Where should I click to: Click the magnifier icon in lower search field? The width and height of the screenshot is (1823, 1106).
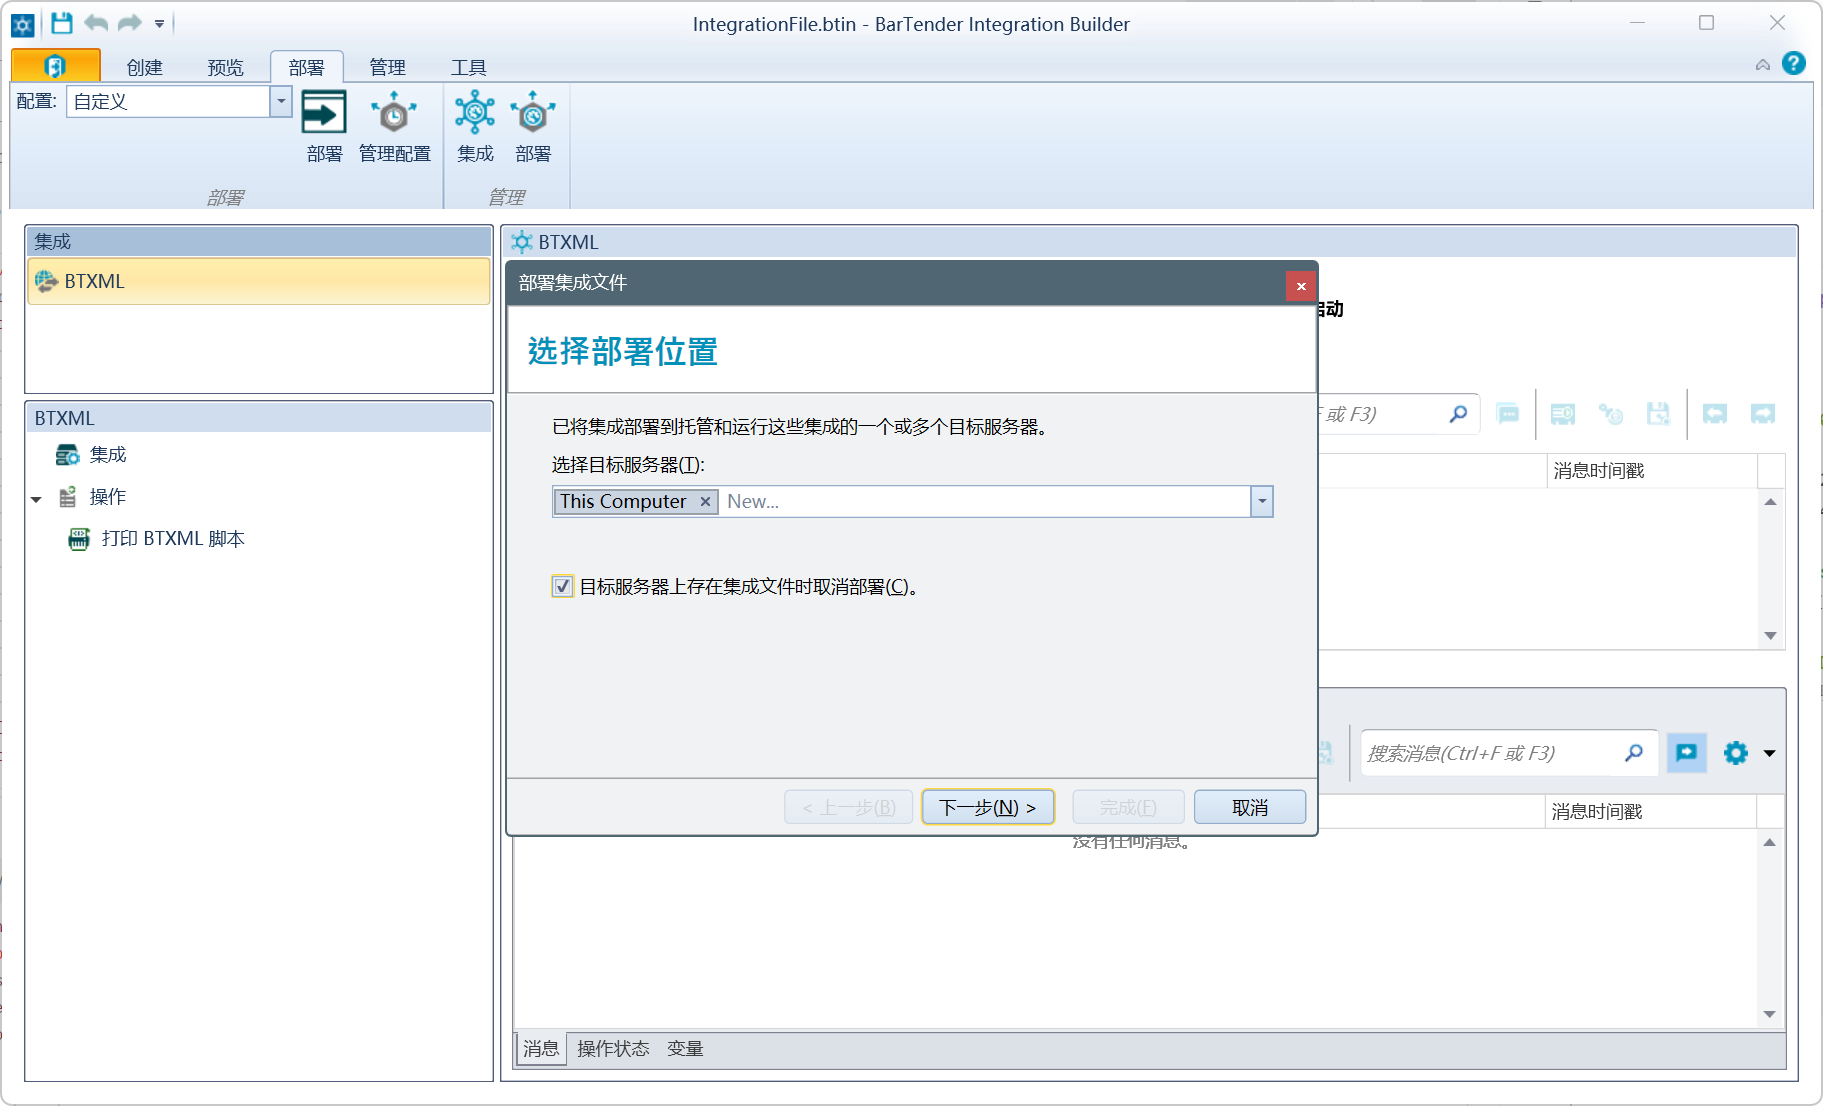pyautogui.click(x=1634, y=753)
